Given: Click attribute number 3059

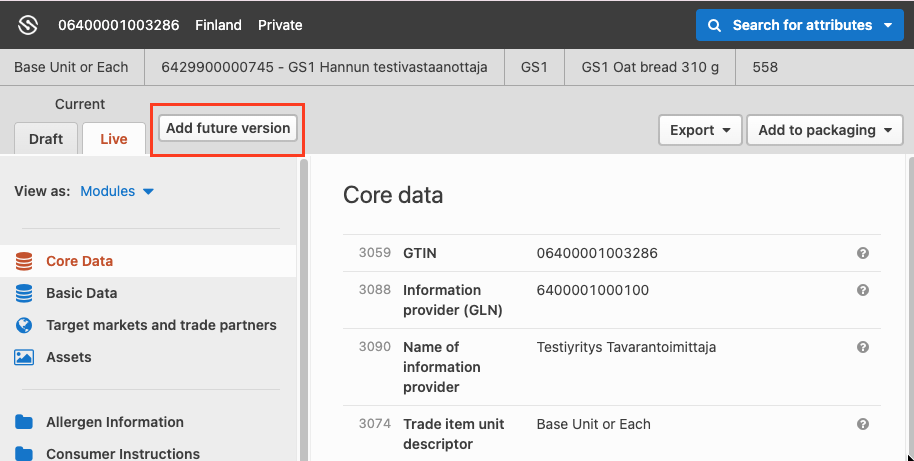Looking at the screenshot, I should (x=375, y=252).
